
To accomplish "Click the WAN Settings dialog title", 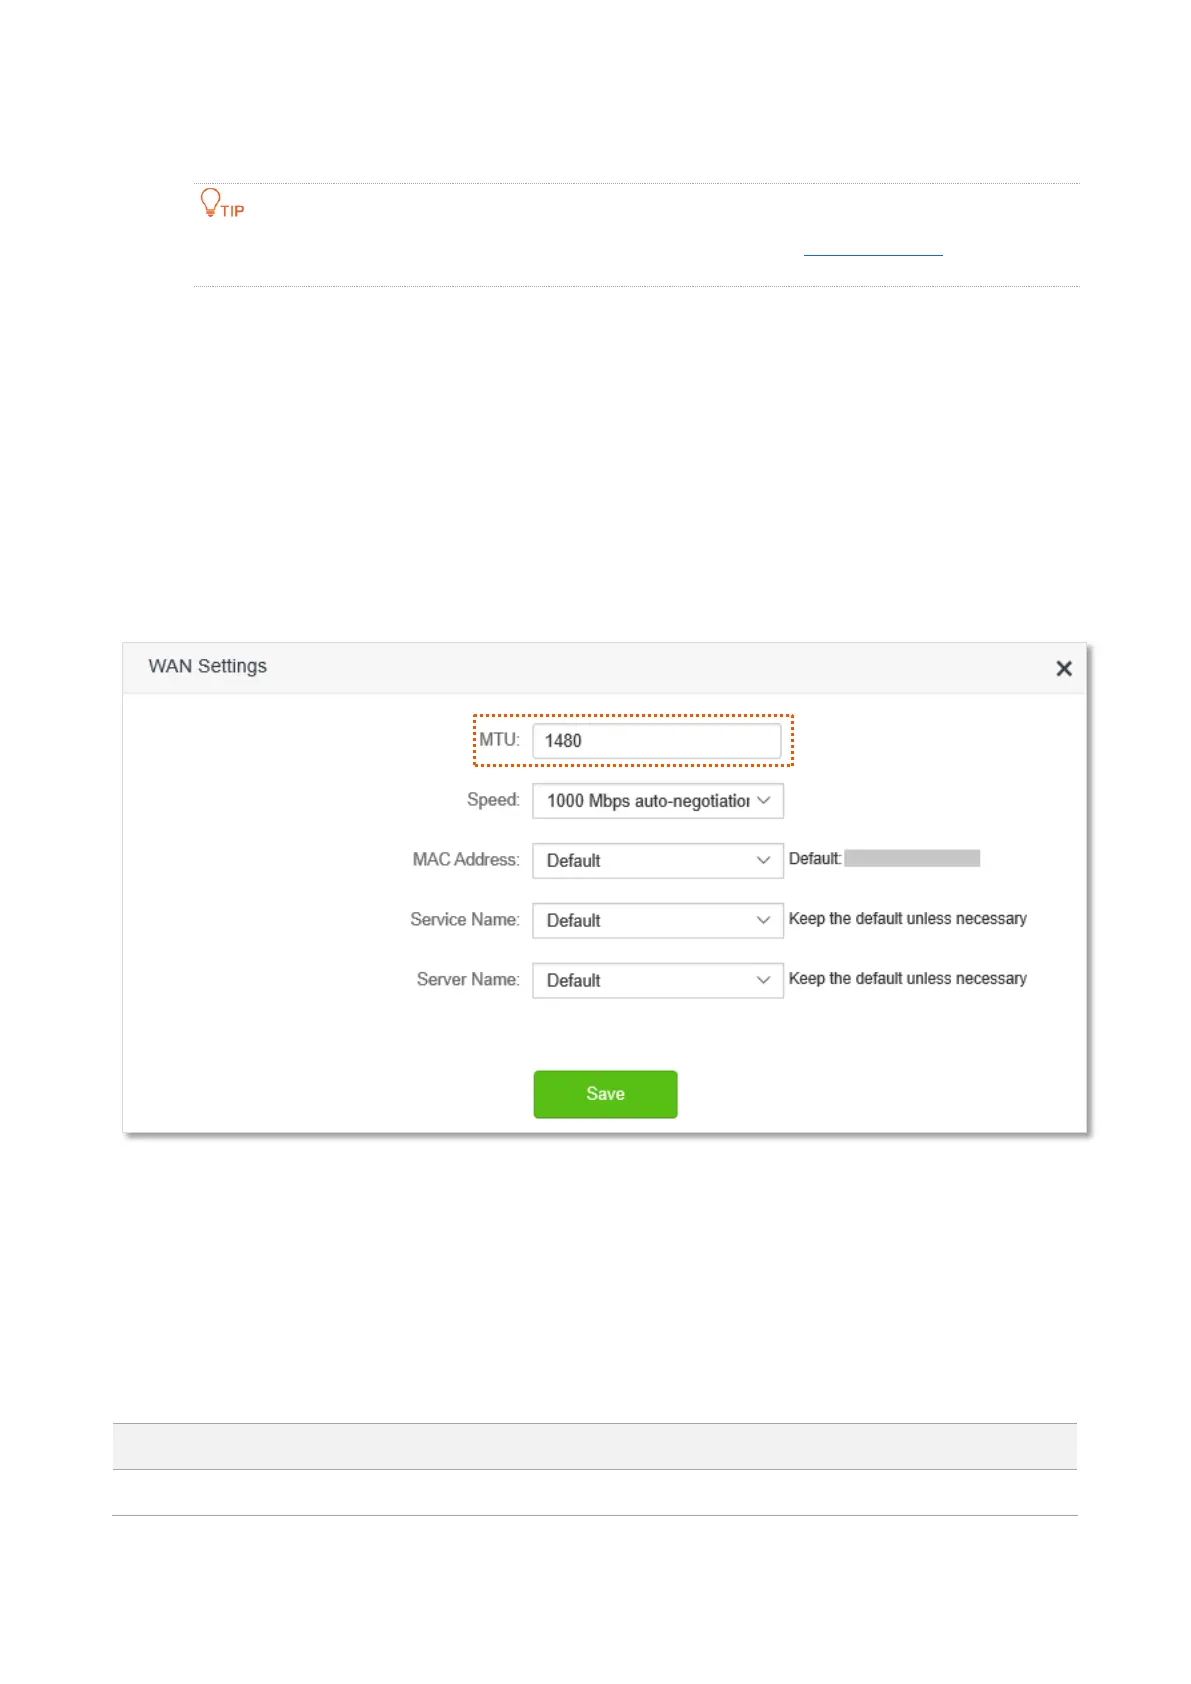I will tap(208, 666).
